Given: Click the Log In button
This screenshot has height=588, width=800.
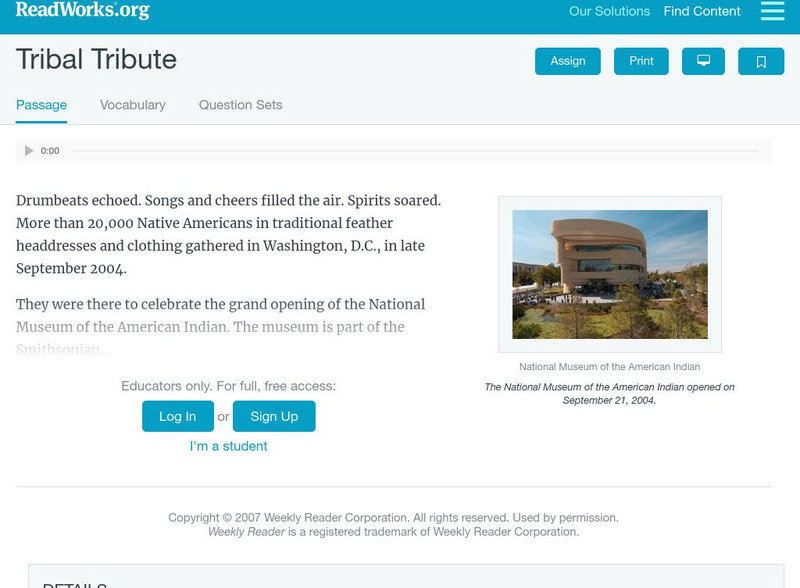Looking at the screenshot, I should click(177, 416).
